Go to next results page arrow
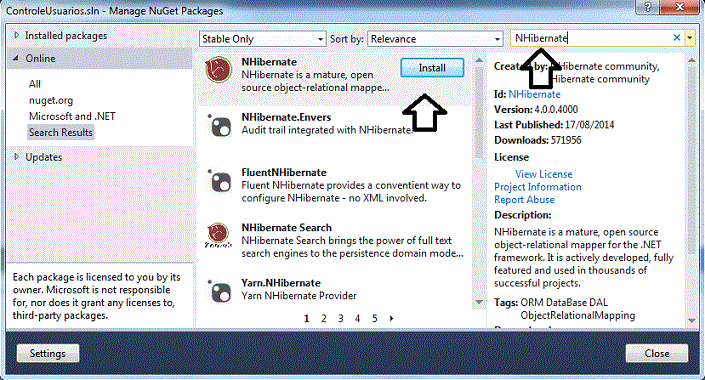The image size is (705, 380). [x=392, y=318]
